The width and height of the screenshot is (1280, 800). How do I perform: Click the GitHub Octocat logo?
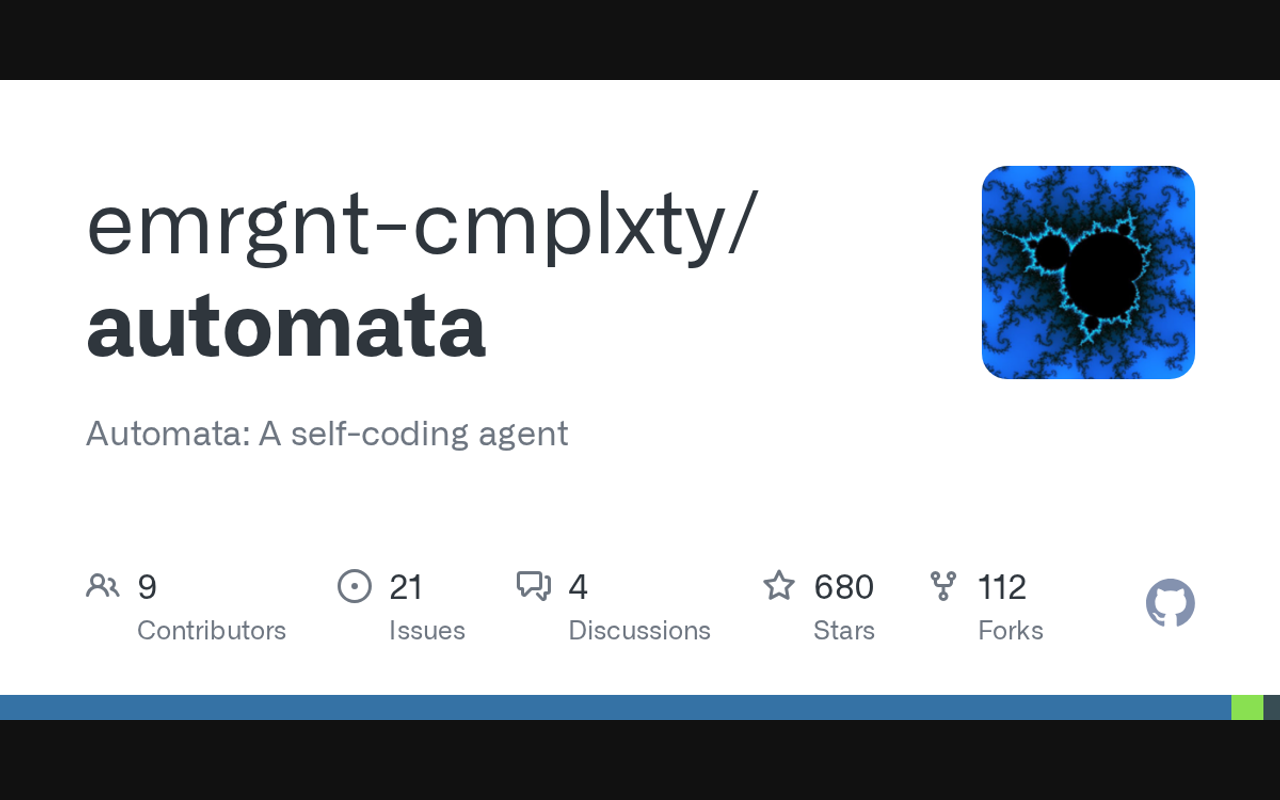(1170, 603)
